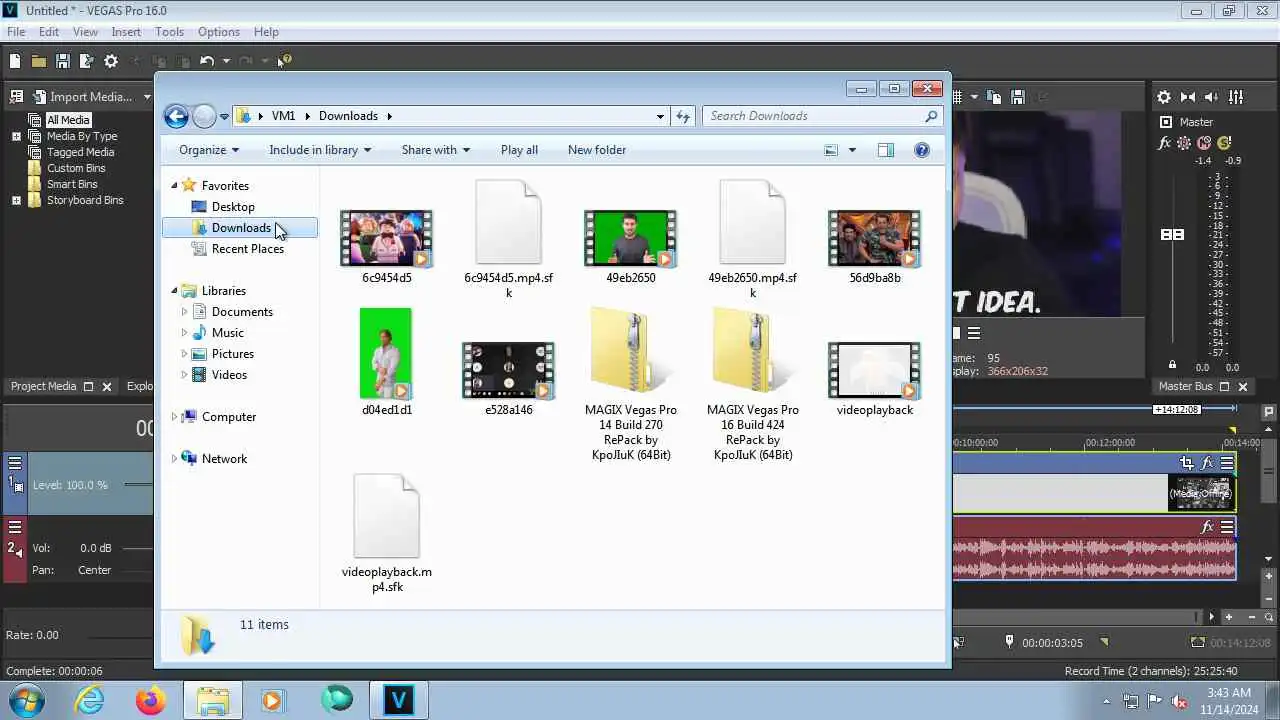This screenshot has width=1280, height=720.
Task: Click the copy snapshot icon above preview
Action: (994, 97)
